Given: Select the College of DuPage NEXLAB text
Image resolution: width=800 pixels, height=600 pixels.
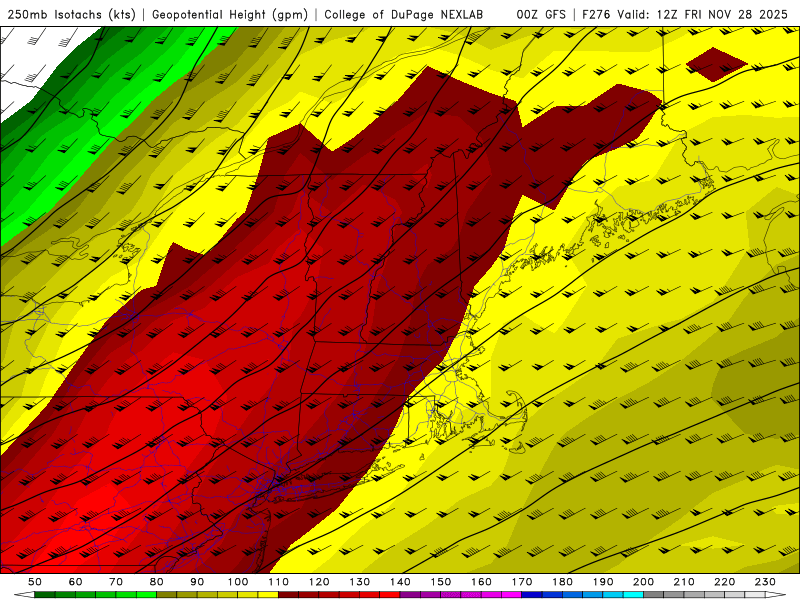Looking at the screenshot, I should click(x=403, y=14).
